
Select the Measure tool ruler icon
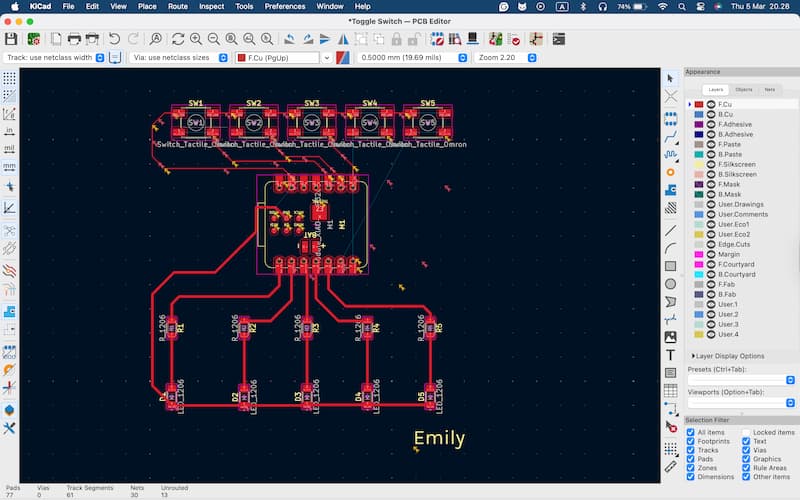670,465
